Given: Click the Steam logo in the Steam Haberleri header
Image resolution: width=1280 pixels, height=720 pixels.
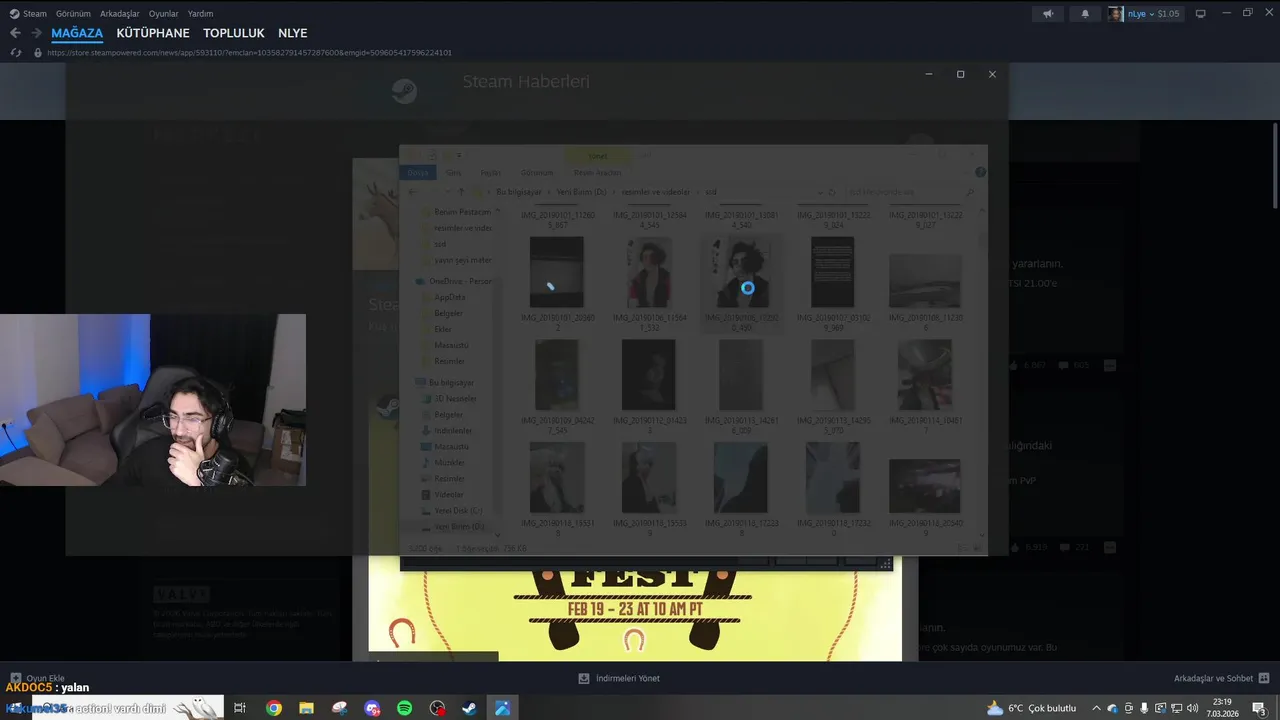Looking at the screenshot, I should coord(404,91).
